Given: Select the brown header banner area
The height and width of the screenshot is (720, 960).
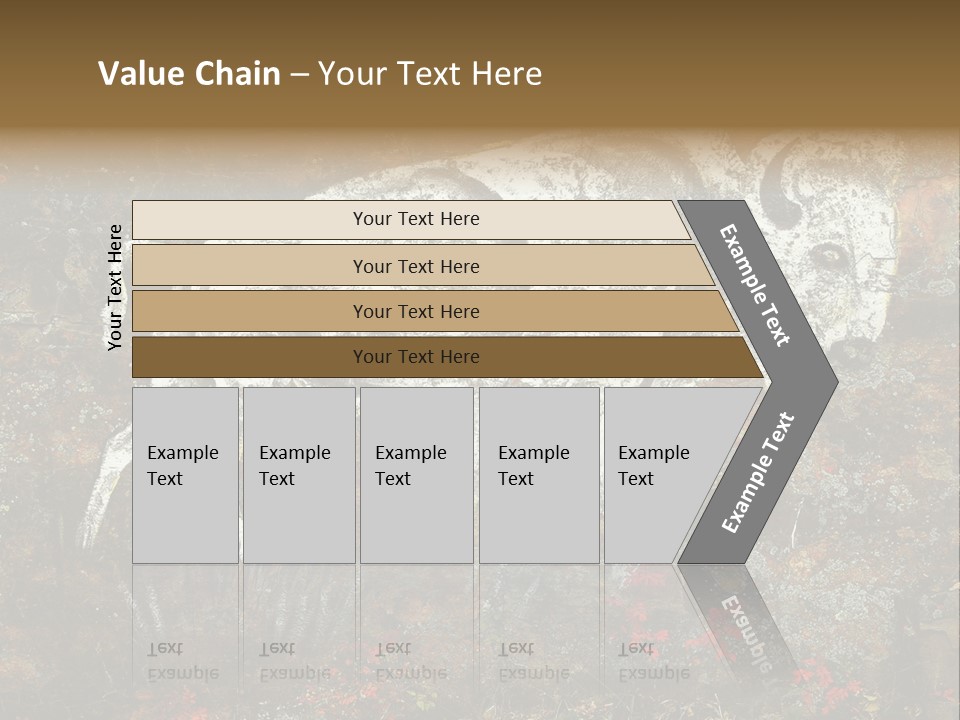Looking at the screenshot, I should point(480,64).
